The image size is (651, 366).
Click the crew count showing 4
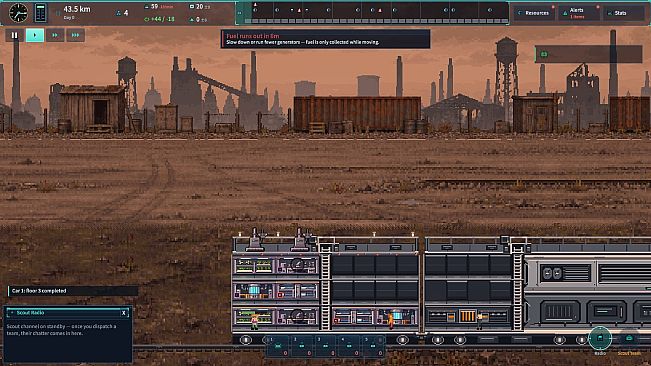[x=122, y=13]
